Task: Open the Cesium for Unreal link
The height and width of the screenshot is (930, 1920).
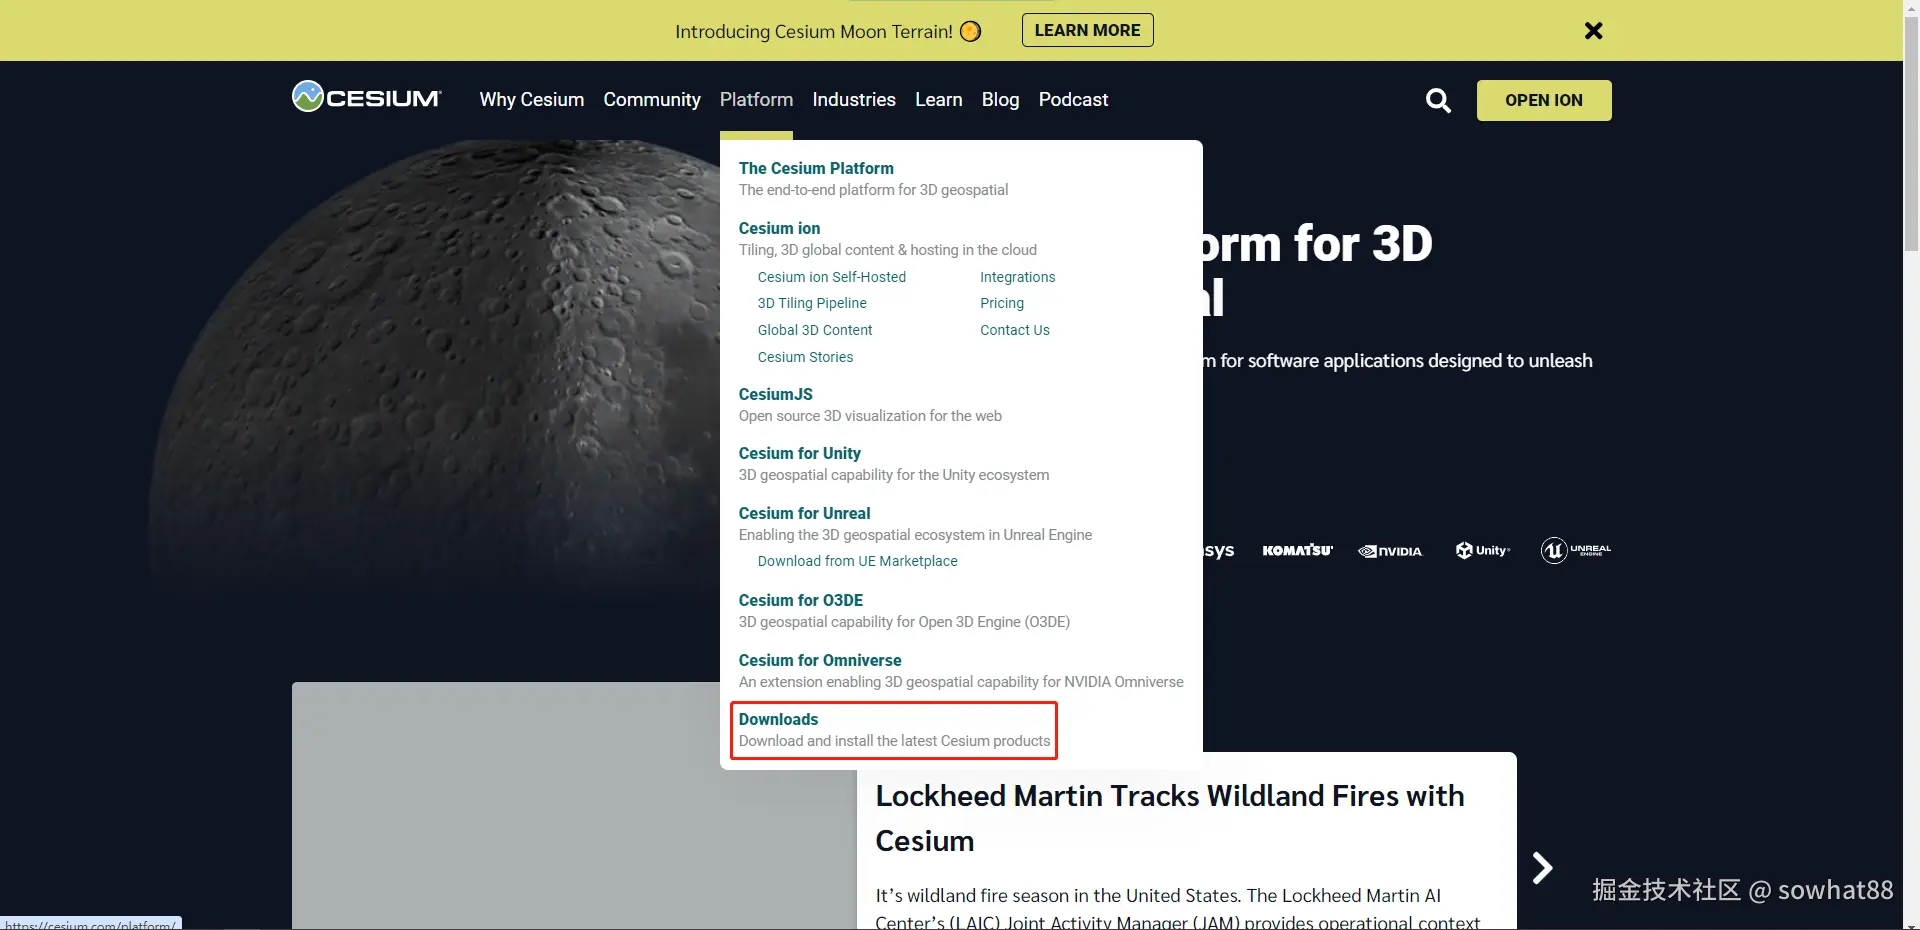Action: coord(805,513)
